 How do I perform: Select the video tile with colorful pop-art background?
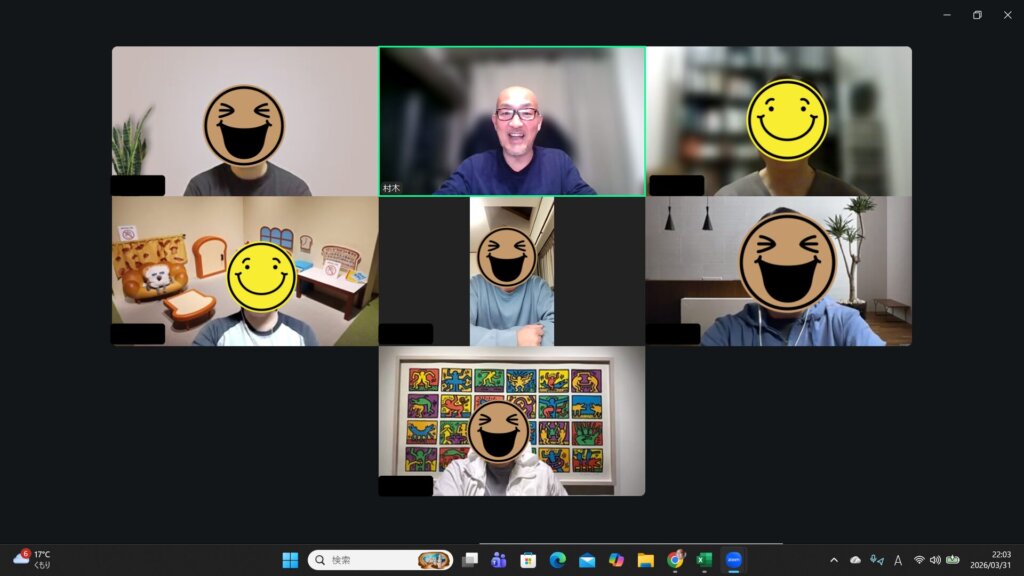tap(512, 421)
